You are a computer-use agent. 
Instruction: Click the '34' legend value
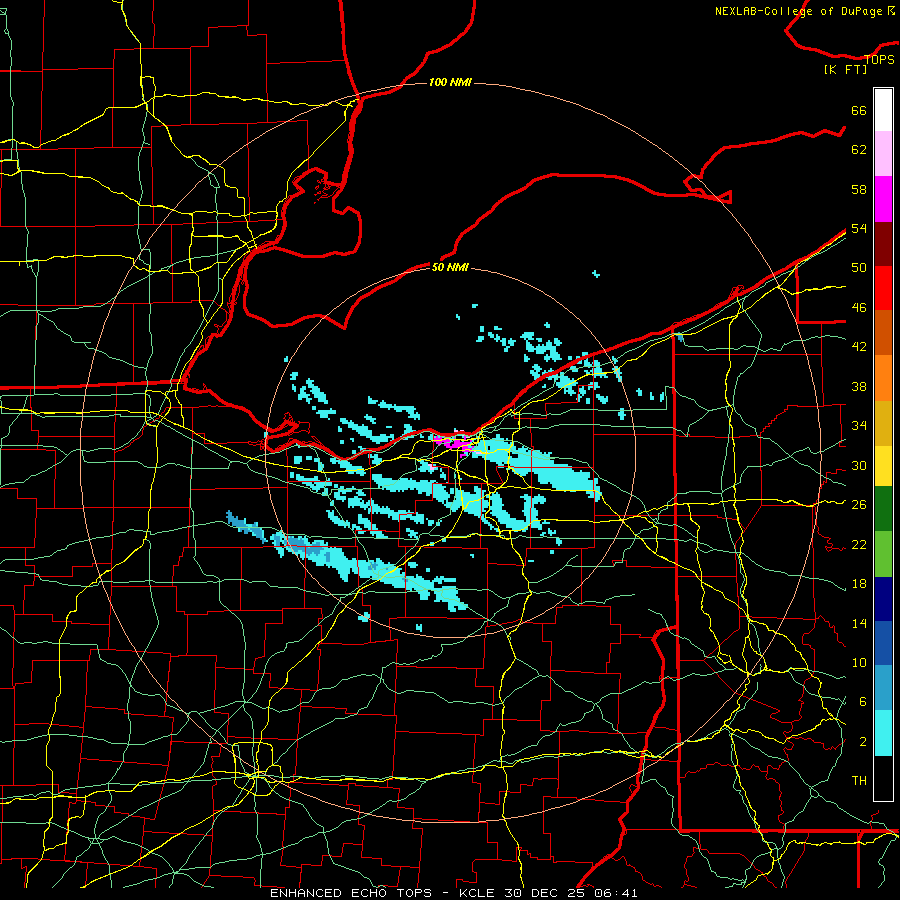click(x=859, y=426)
